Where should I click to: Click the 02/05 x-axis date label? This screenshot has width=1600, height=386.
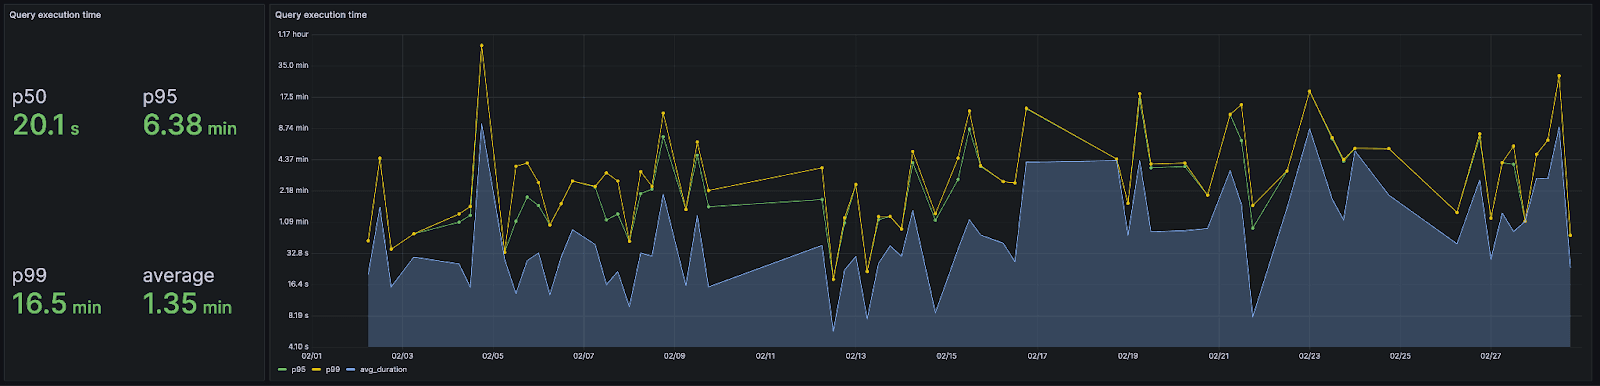(x=493, y=356)
